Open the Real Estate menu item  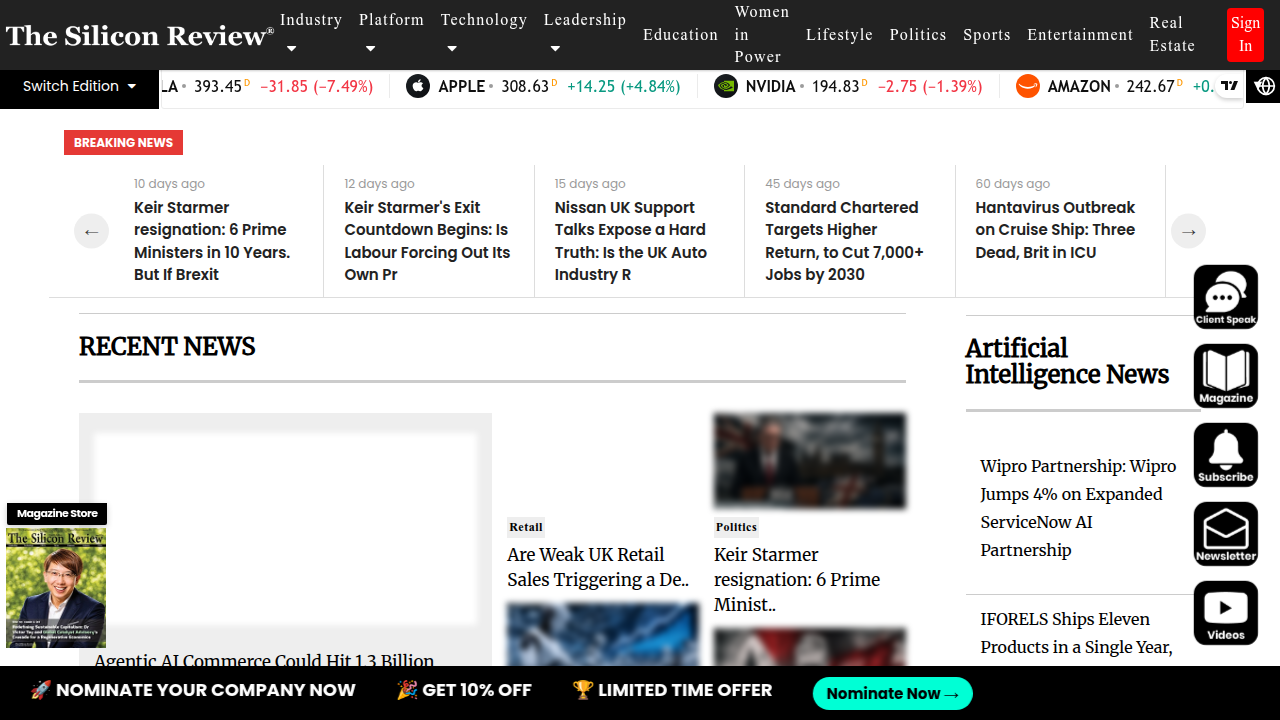tap(1172, 34)
